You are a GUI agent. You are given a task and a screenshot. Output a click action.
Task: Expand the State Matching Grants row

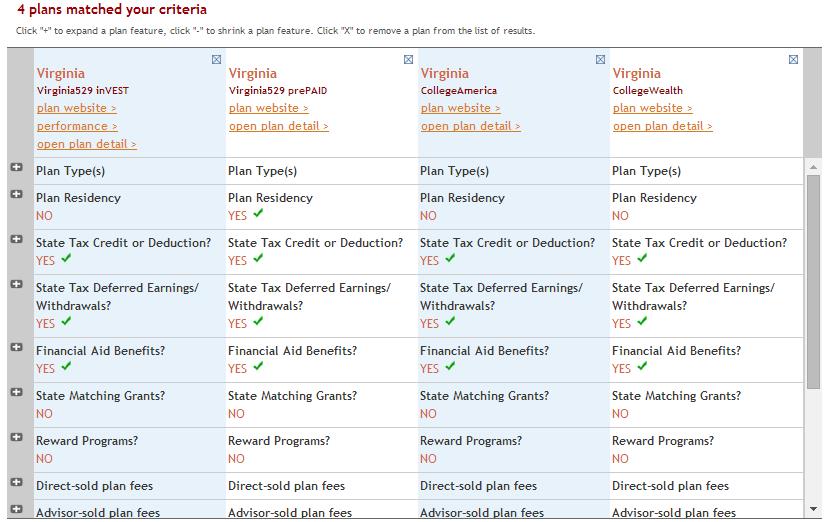16,392
